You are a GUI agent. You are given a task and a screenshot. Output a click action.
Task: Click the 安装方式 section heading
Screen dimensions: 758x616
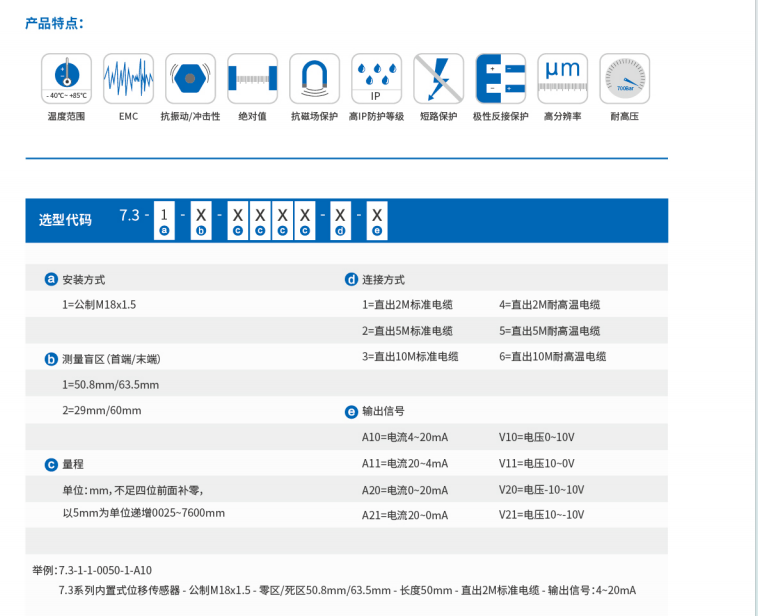click(83, 279)
